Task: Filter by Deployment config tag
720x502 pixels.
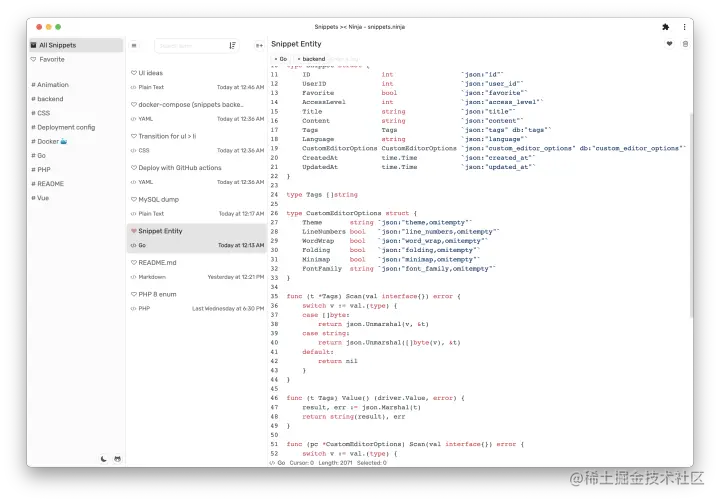Action: tap(63, 127)
